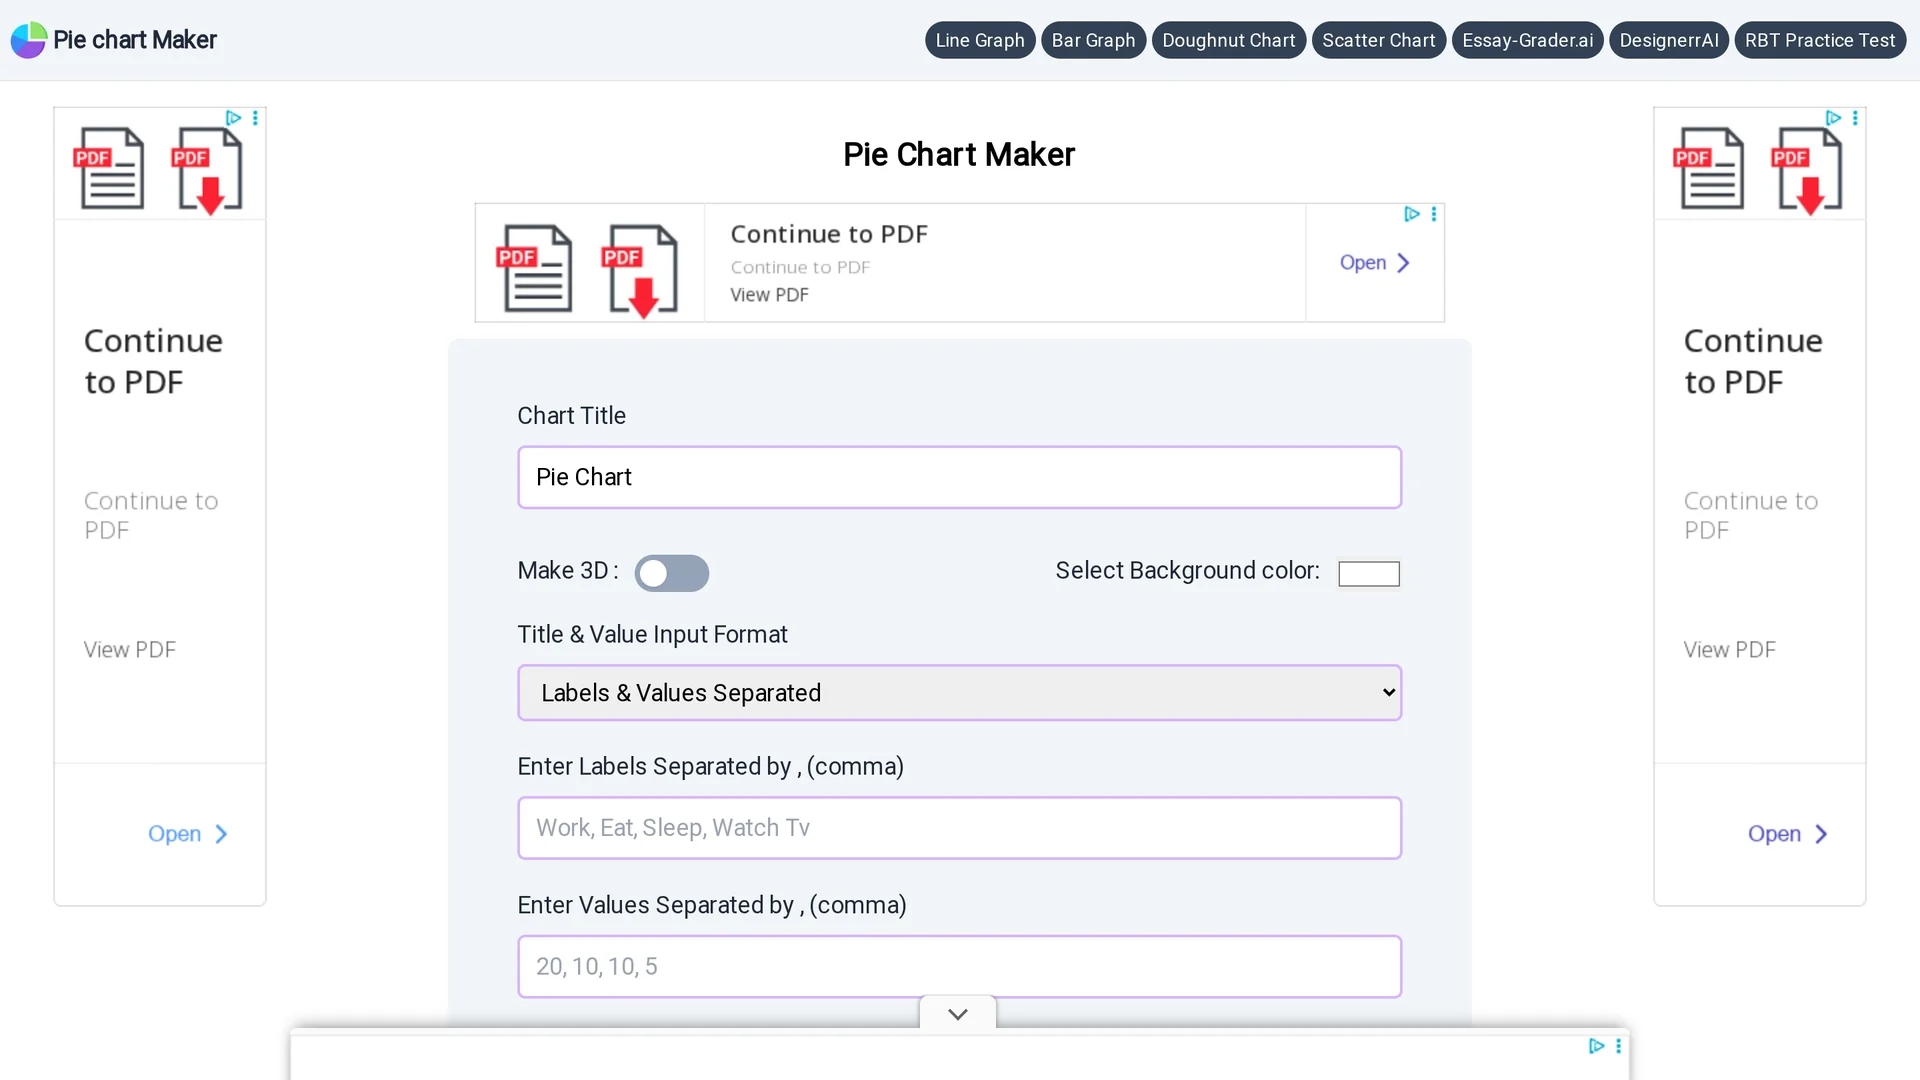
Task: Open the background color picker swatch
Action: 1368,573
